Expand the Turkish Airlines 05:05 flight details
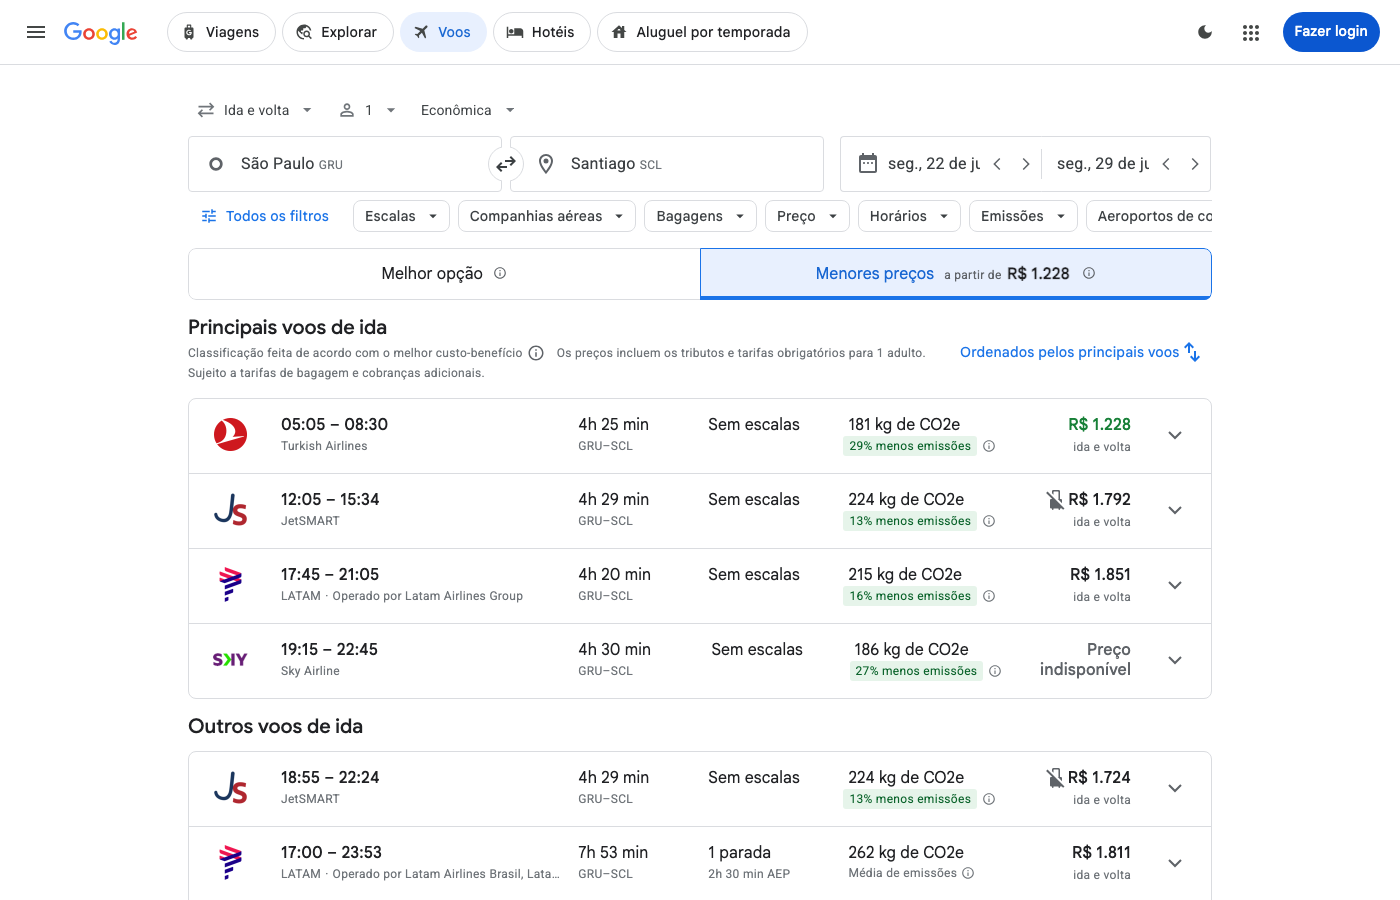Image resolution: width=1400 pixels, height=900 pixels. 1175,435
